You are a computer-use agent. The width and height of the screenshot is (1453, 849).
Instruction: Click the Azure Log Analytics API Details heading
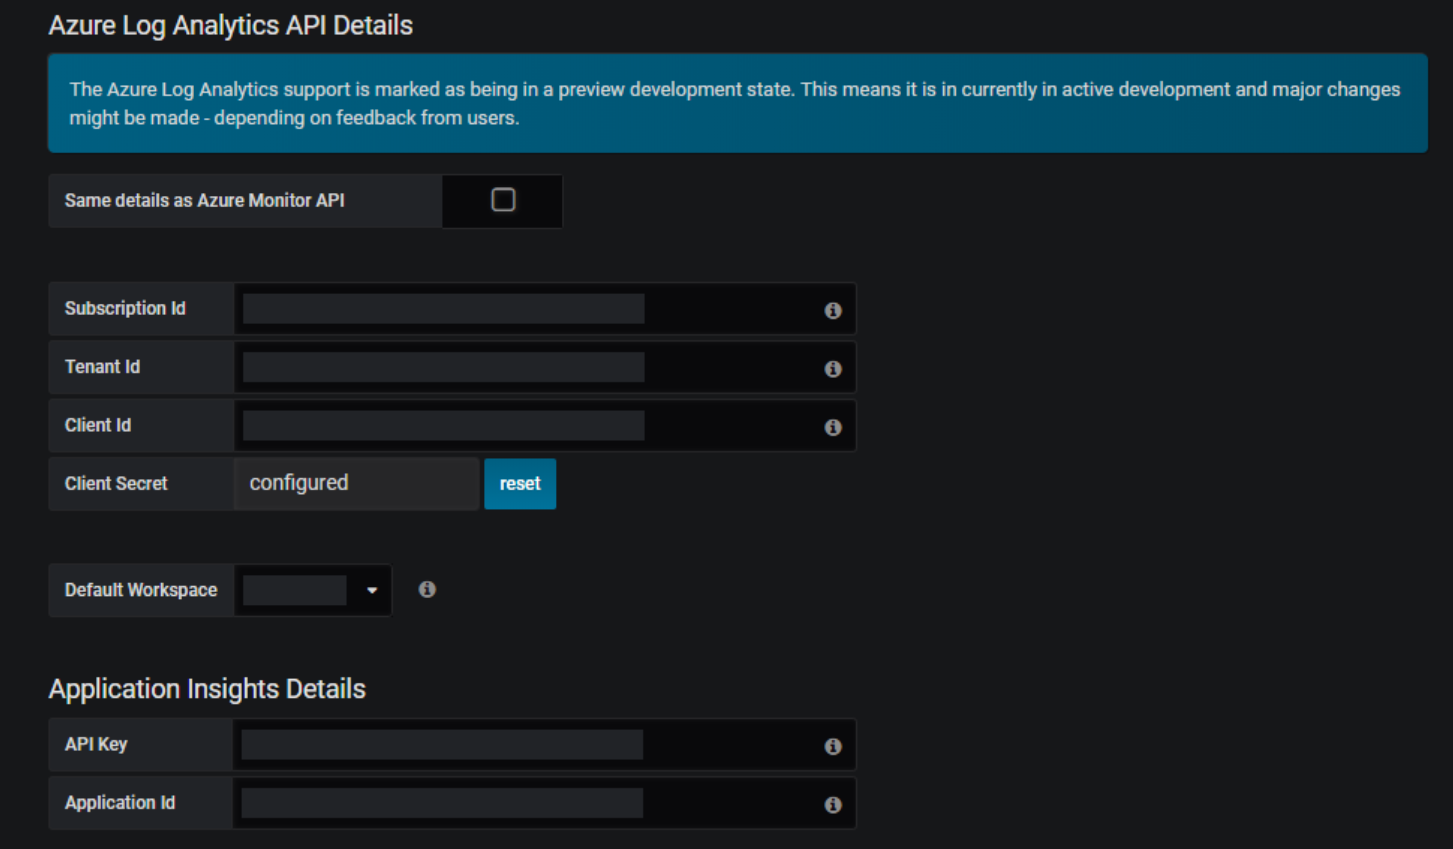(230, 25)
